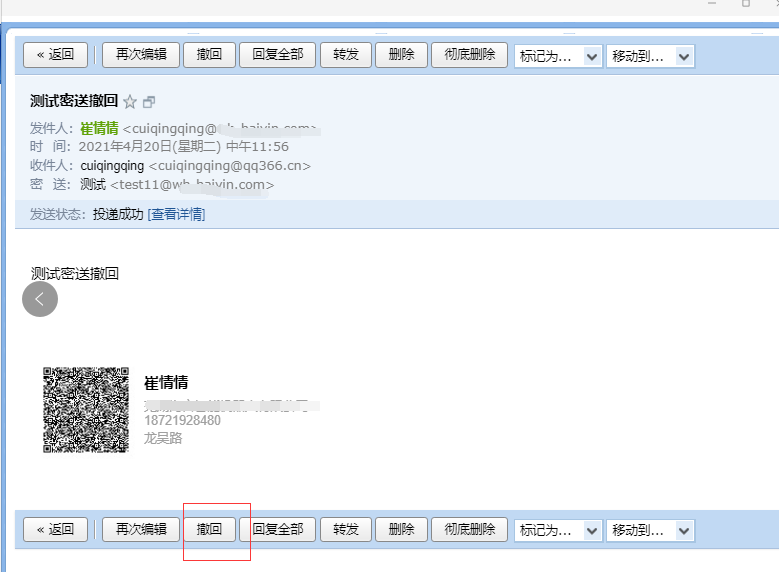Click the top 彻底删除 button
Viewport: 779px width, 572px height.
pos(470,55)
